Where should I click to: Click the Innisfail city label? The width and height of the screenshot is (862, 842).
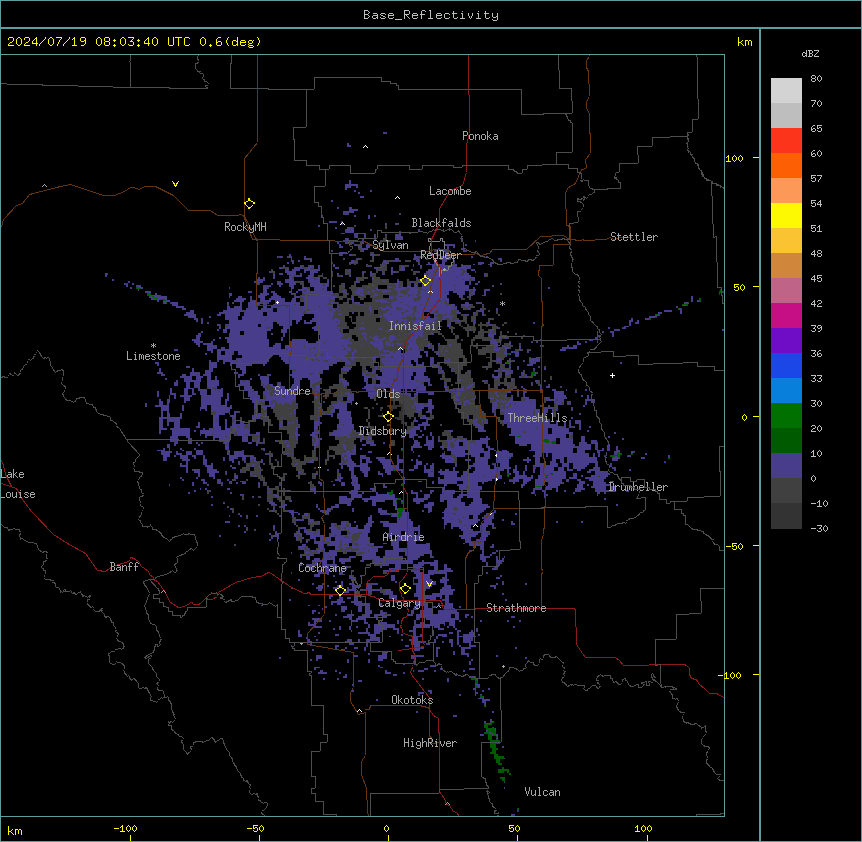coord(415,326)
